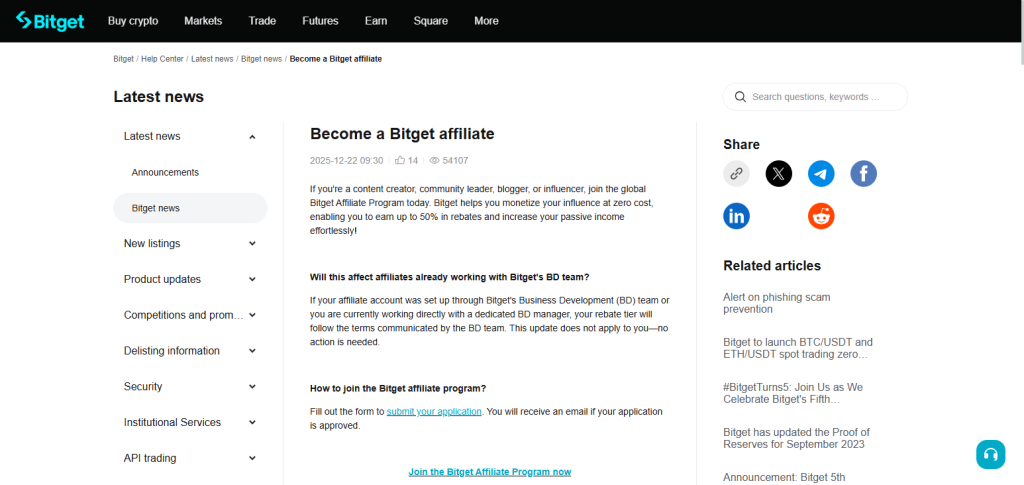The image size is (1024, 485).
Task: Click the Become a Bitget affiliate heading
Action: point(402,134)
